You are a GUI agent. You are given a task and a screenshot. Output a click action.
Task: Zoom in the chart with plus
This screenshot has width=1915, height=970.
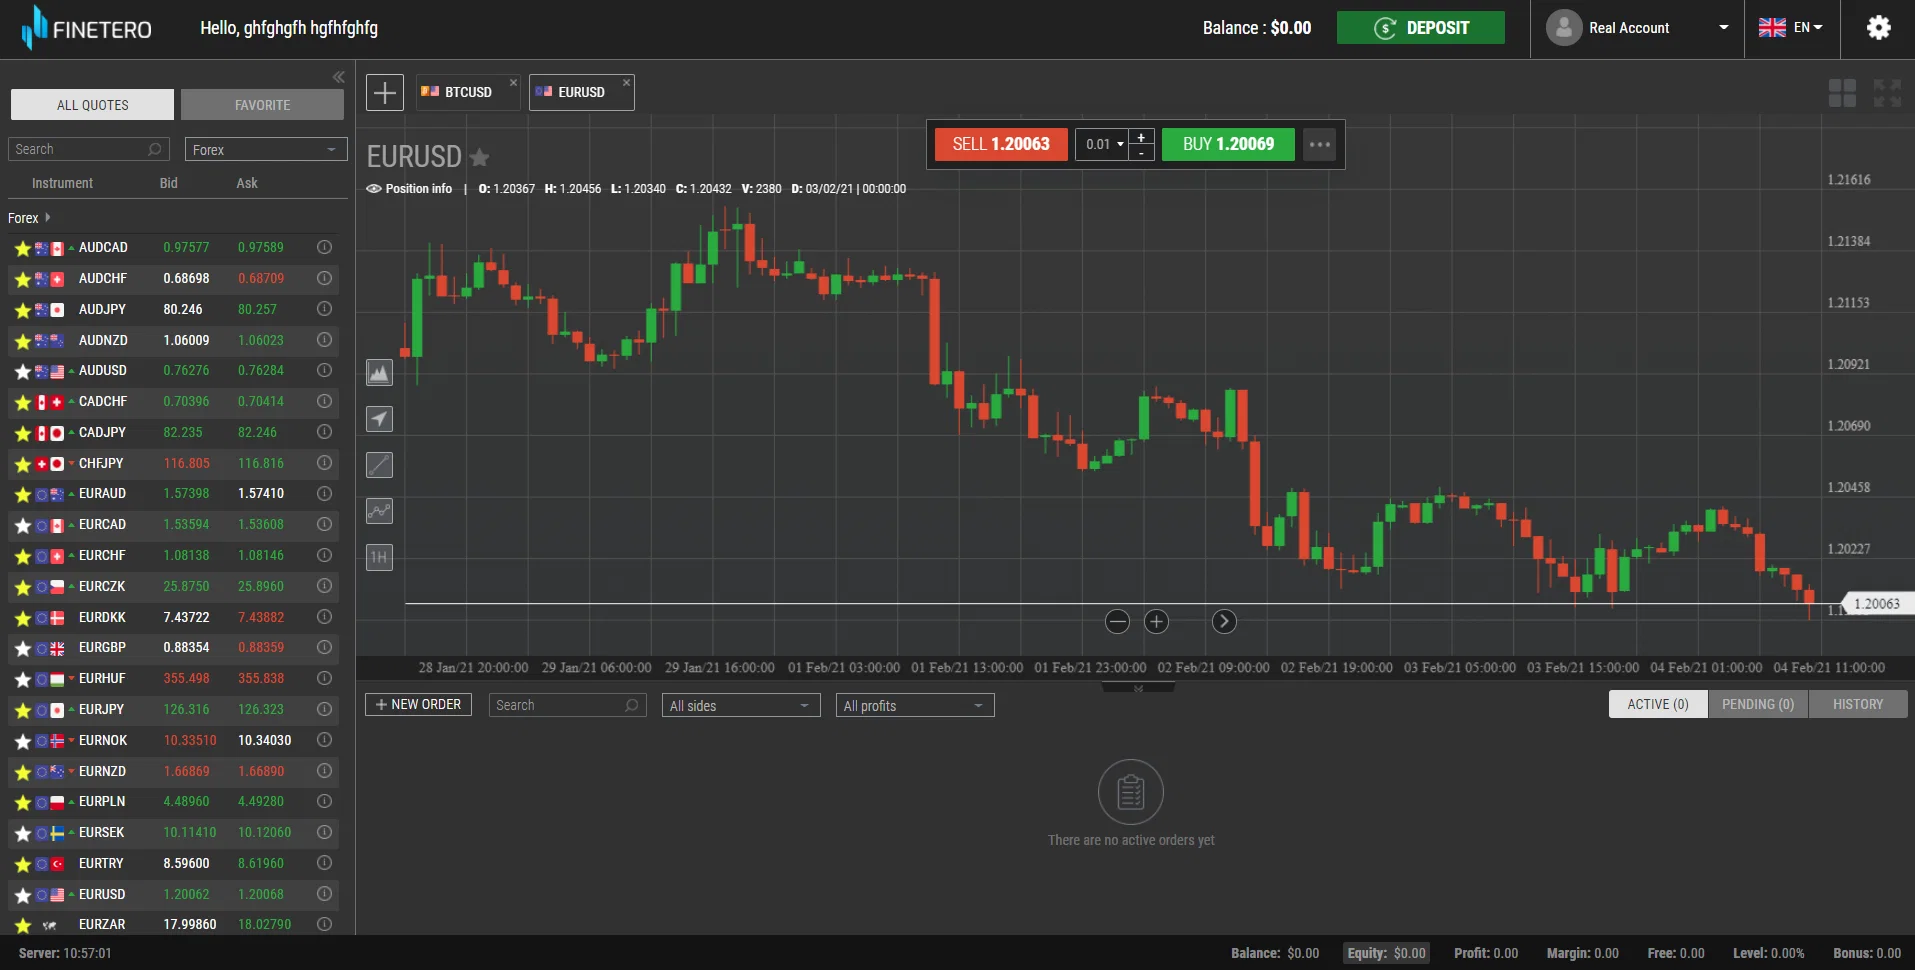(x=1156, y=622)
